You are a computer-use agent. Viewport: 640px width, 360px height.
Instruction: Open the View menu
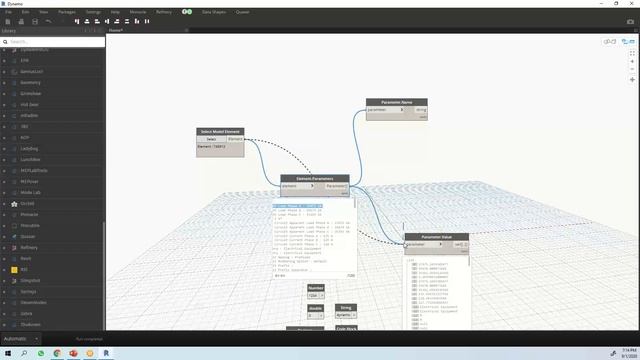pos(44,12)
